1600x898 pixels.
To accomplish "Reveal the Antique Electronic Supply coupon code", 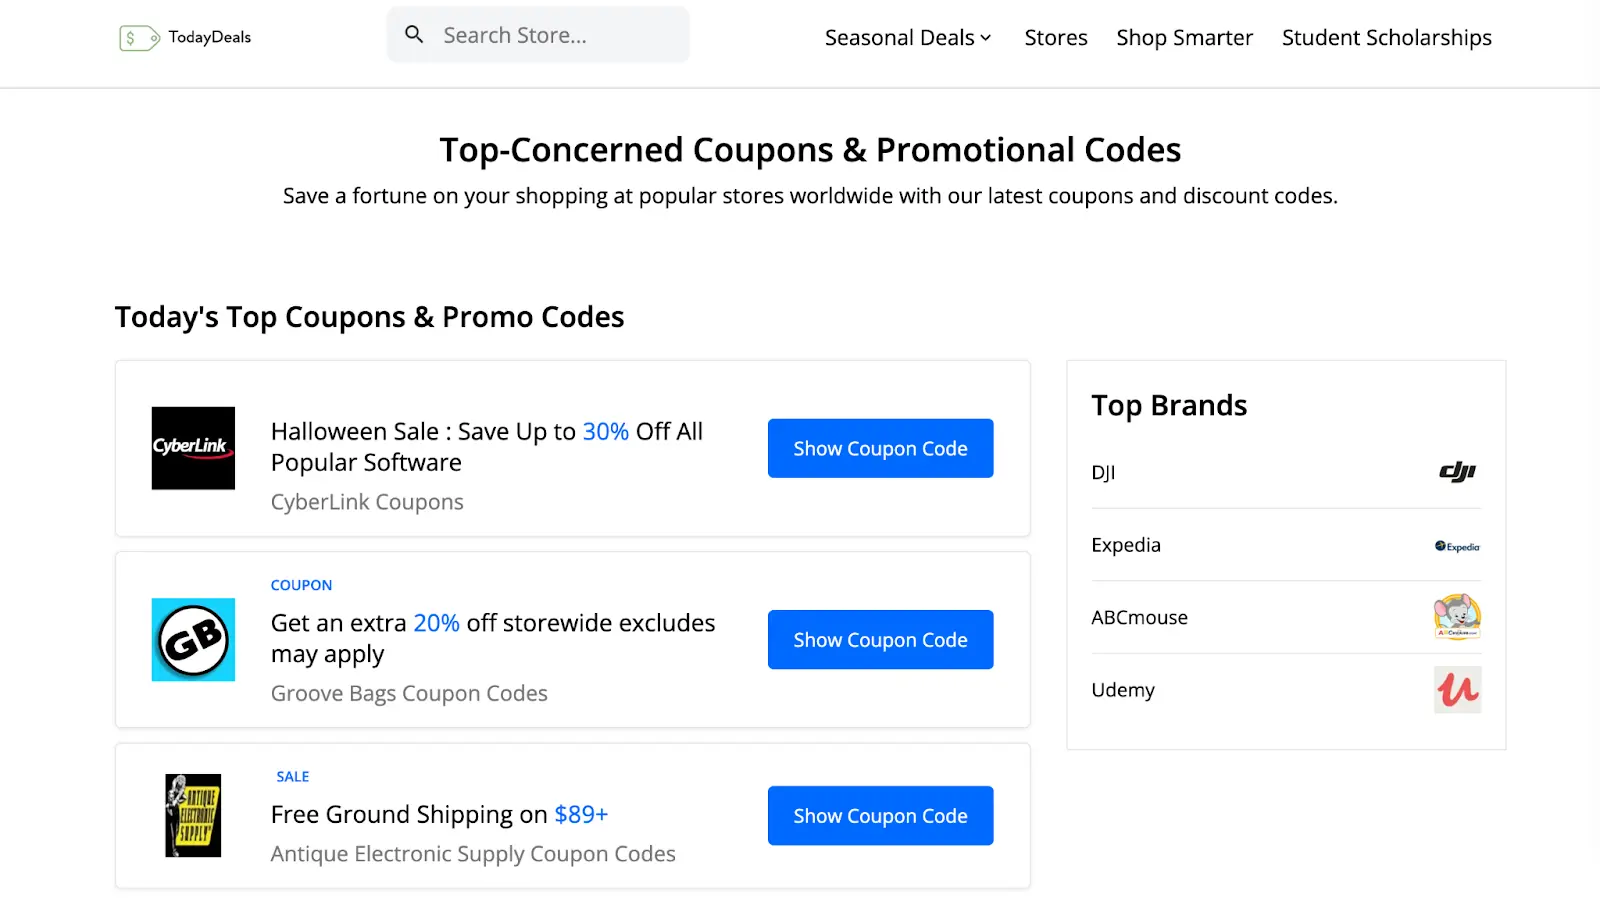I will coord(879,815).
